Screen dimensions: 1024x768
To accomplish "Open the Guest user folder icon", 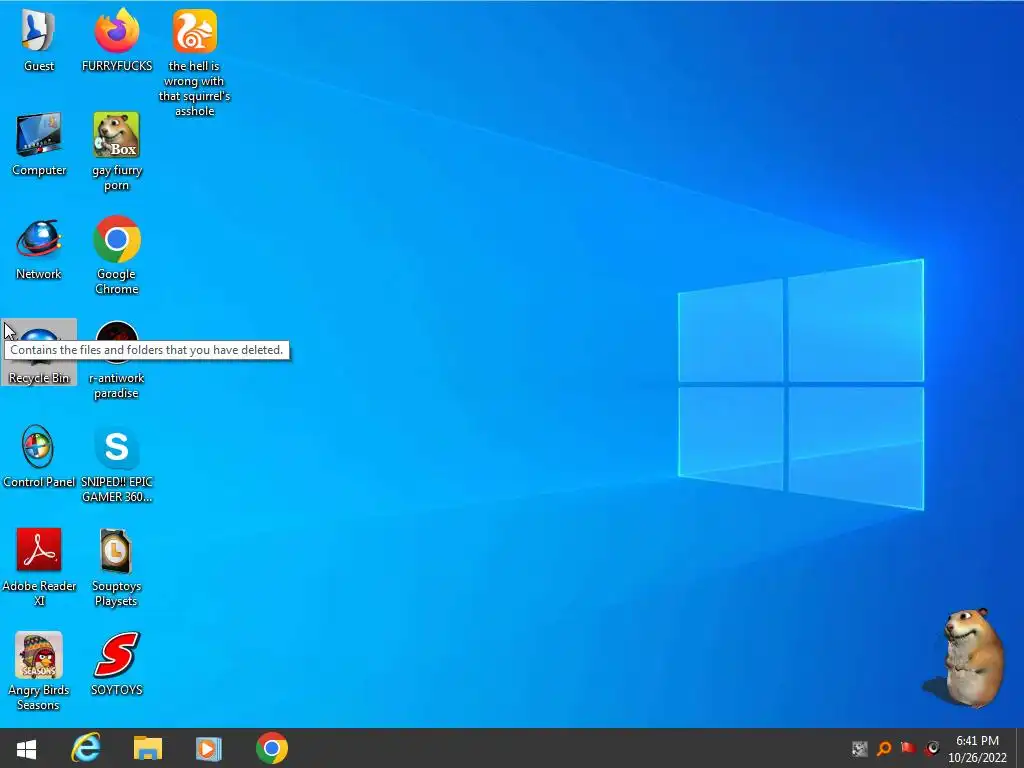I will tap(38, 31).
